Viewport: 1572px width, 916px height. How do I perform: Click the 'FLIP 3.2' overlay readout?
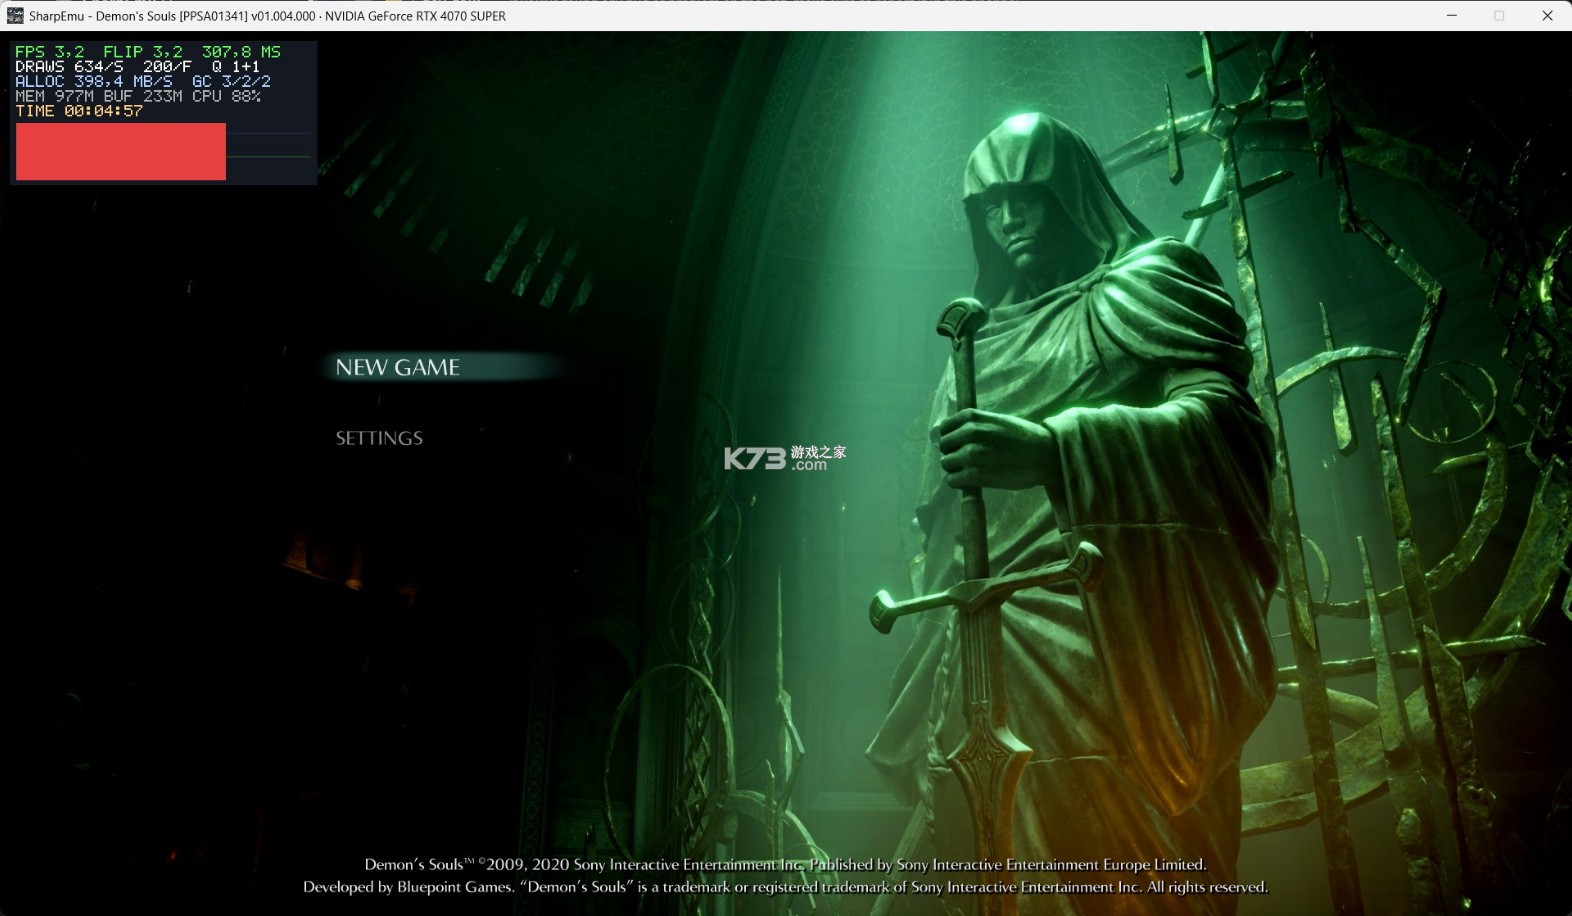143,52
